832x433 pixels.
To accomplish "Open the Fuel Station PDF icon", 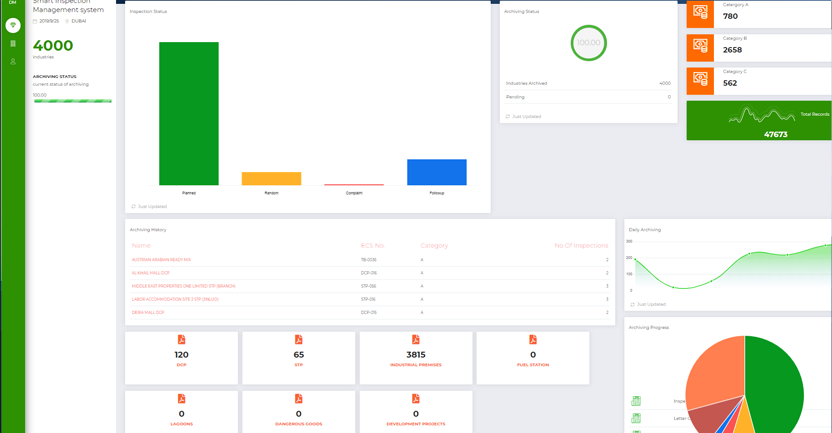I will (x=533, y=340).
